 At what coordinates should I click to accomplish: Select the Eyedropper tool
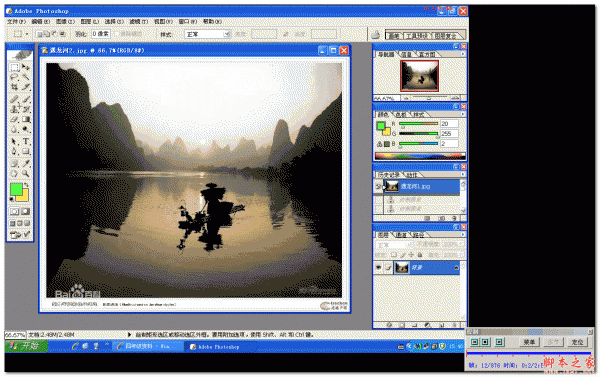coord(26,163)
